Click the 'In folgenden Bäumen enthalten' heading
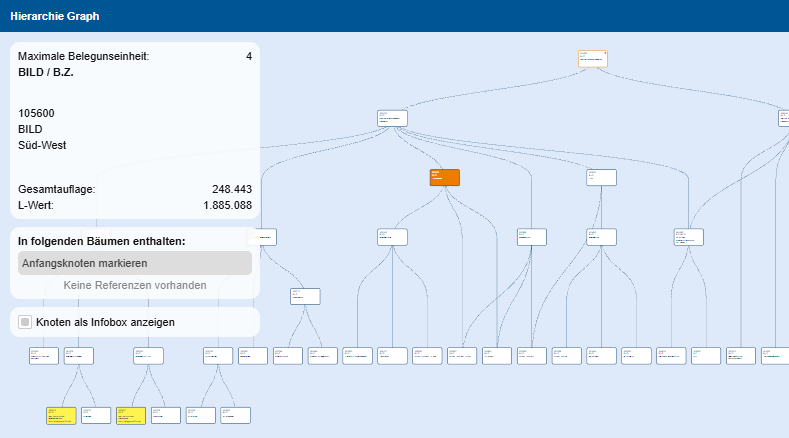 coord(101,241)
